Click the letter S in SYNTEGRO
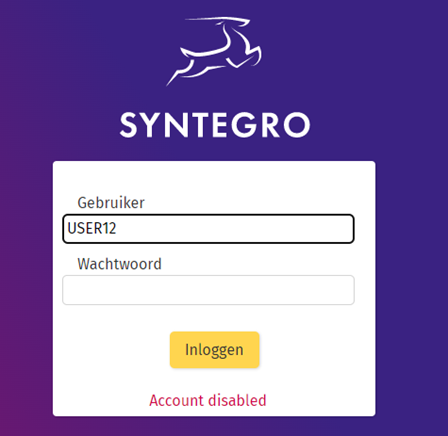The height and width of the screenshot is (436, 448). pyautogui.click(x=129, y=125)
